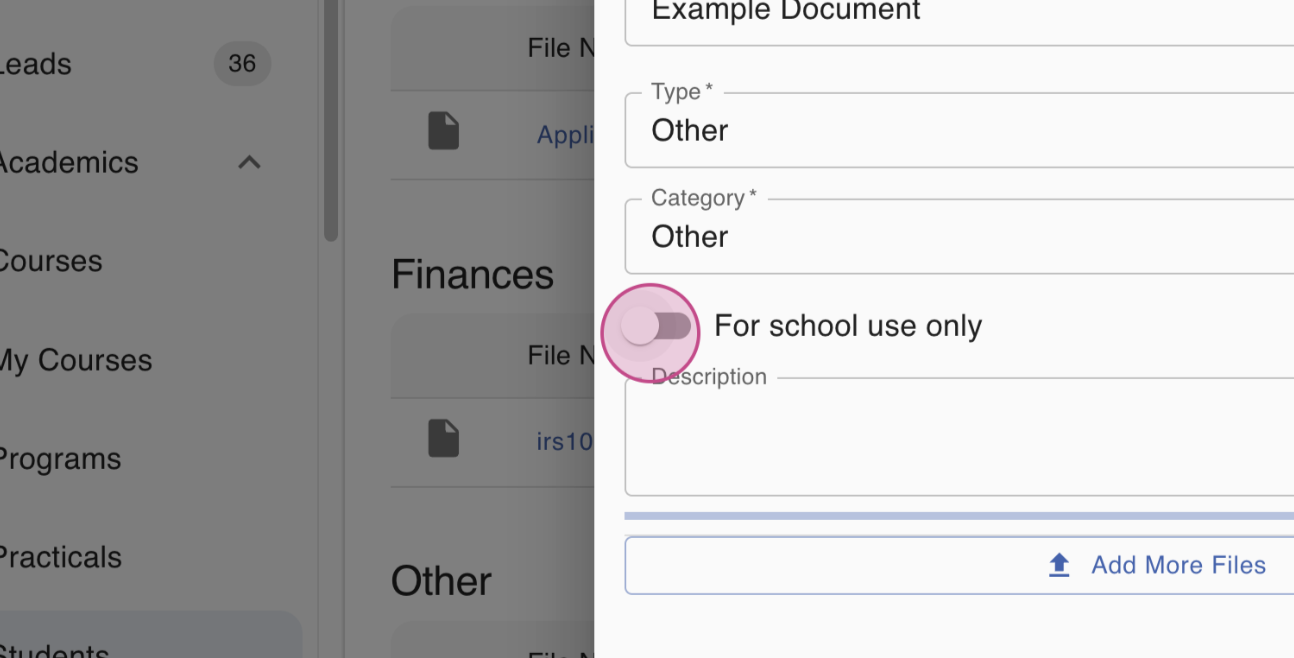Screen dimensions: 1294x658
Task: Click the upload progress bar
Action: pos(959,516)
